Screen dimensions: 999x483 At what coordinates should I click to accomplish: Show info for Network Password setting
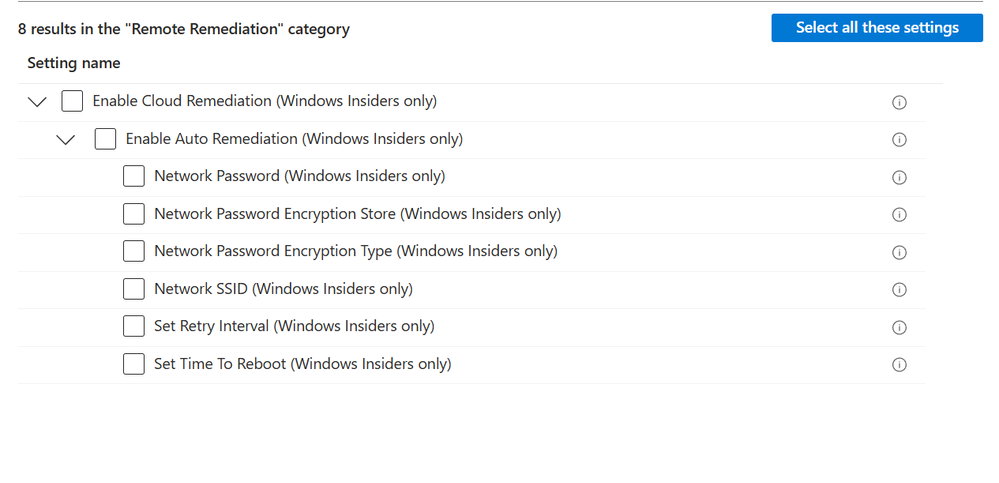[x=899, y=177]
